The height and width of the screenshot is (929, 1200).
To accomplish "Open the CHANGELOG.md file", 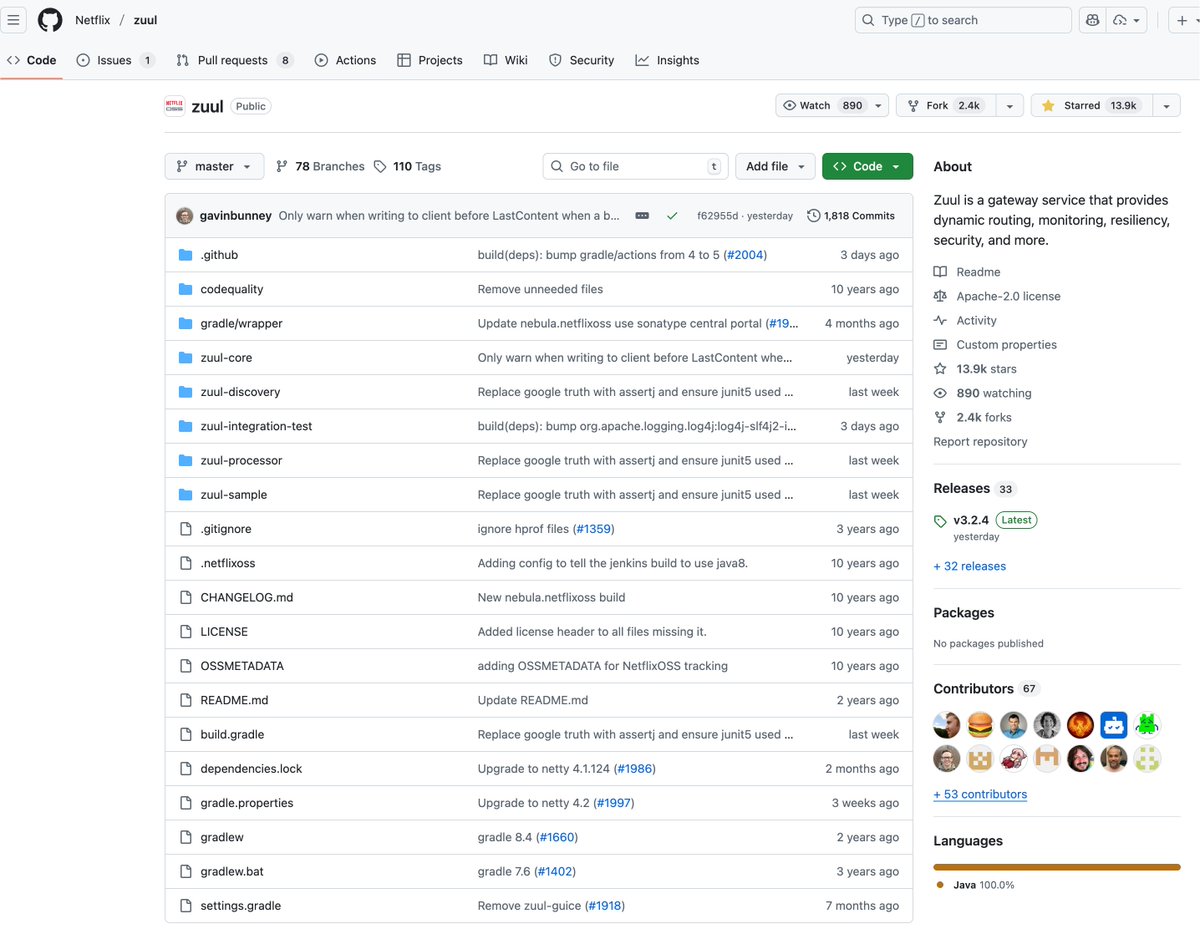I will pos(247,597).
